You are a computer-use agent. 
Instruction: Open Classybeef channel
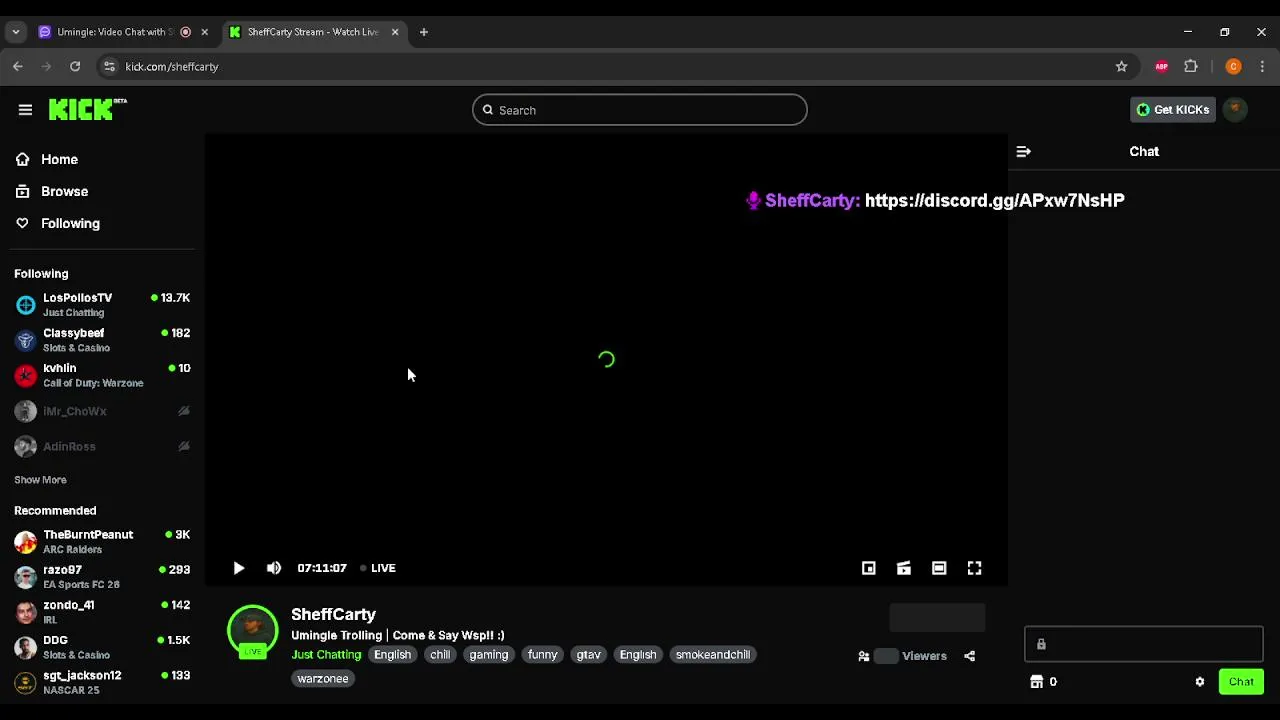pos(102,340)
